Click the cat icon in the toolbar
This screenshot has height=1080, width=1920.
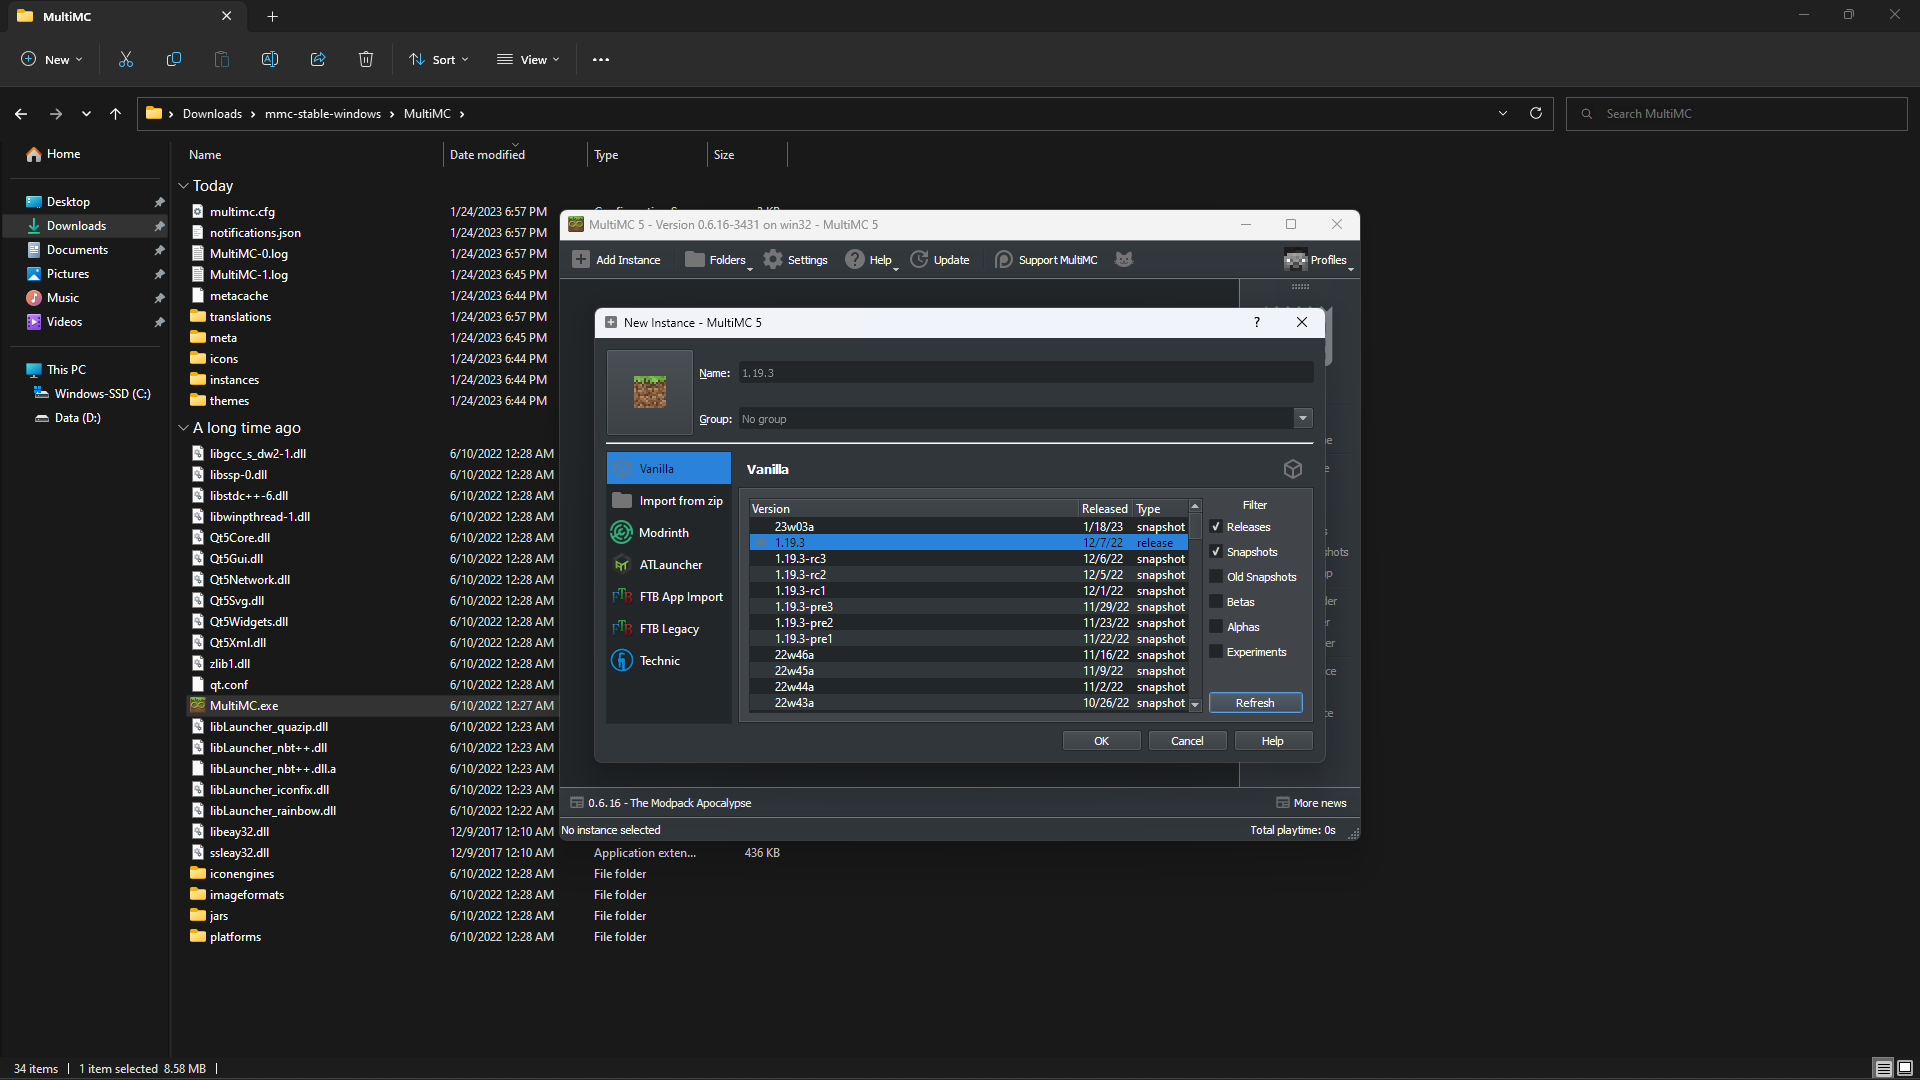pyautogui.click(x=1124, y=259)
